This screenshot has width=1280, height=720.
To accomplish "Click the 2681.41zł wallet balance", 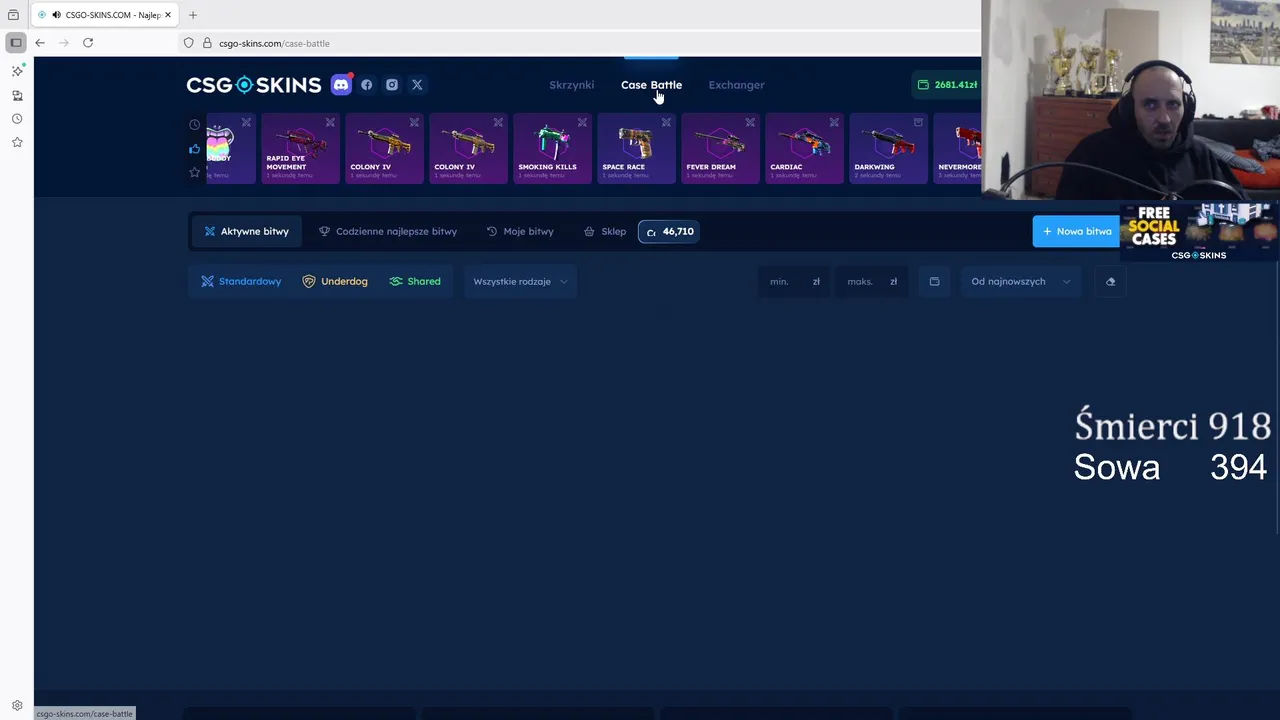I will pyautogui.click(x=946, y=85).
